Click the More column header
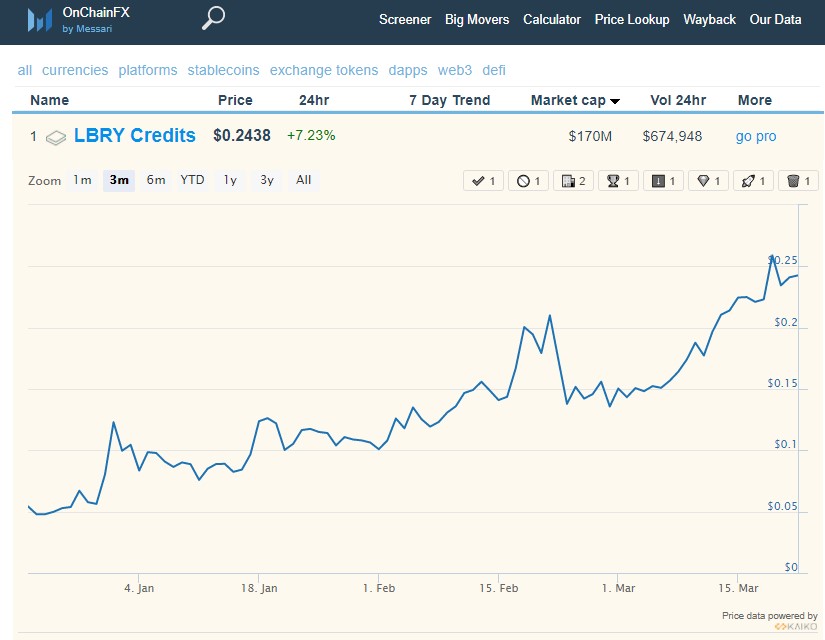 coord(755,100)
